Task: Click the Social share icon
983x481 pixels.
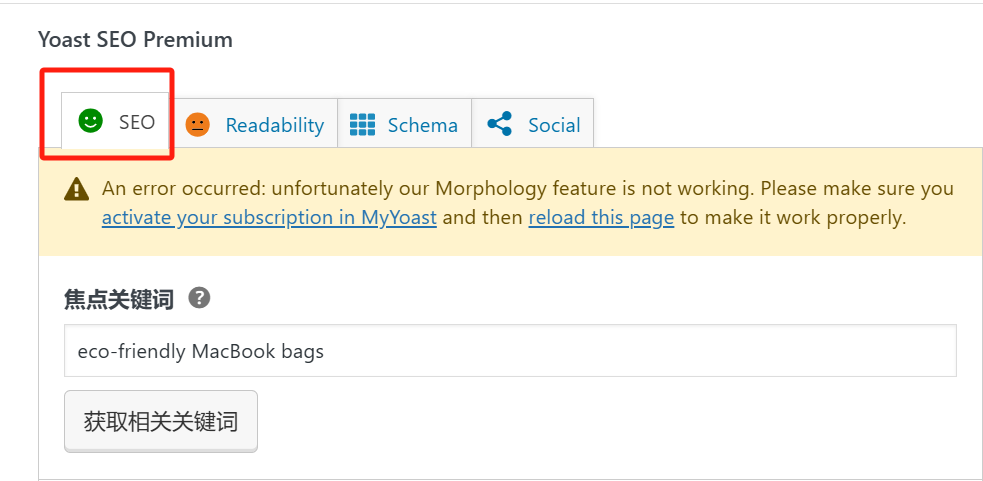Action: 499,124
